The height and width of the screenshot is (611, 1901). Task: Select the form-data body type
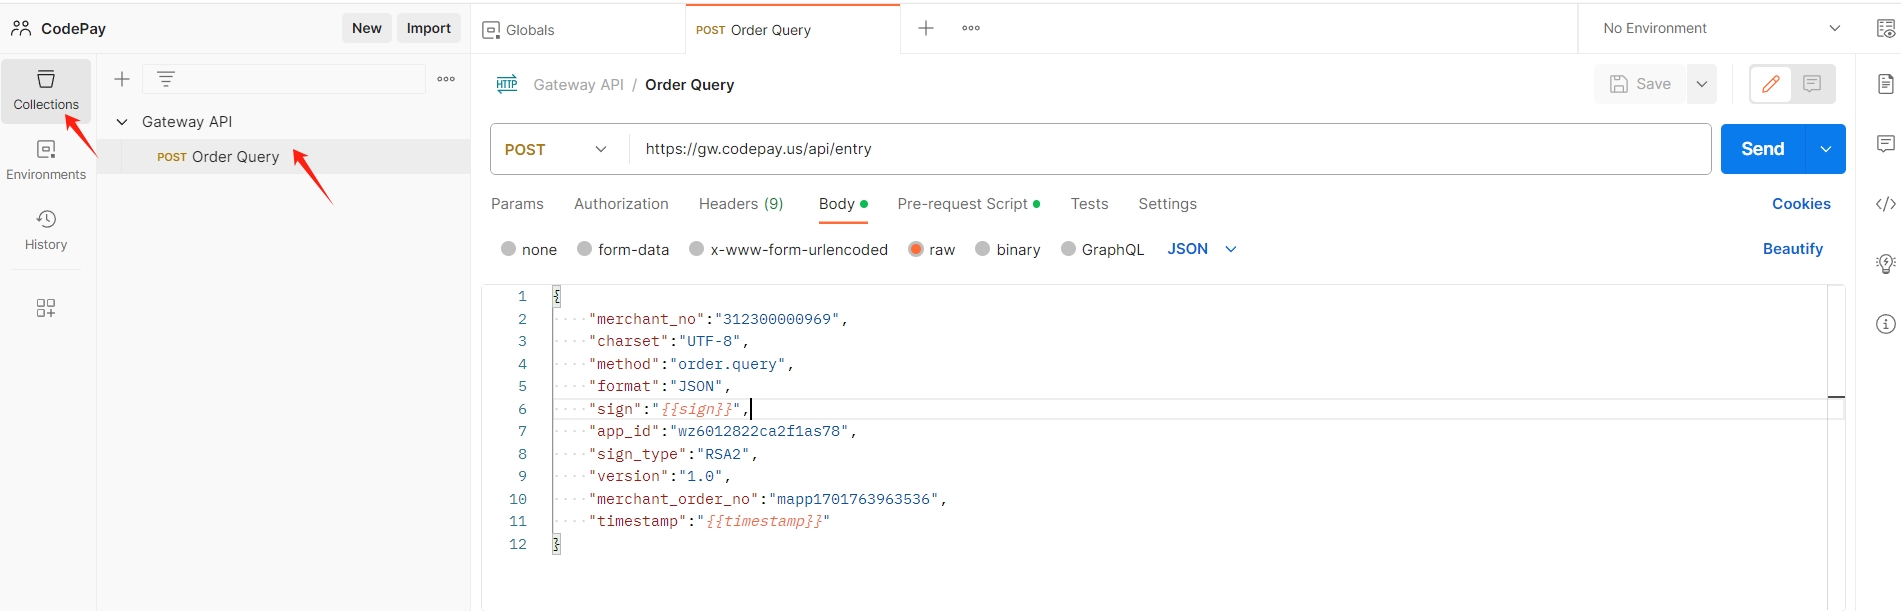pos(585,249)
